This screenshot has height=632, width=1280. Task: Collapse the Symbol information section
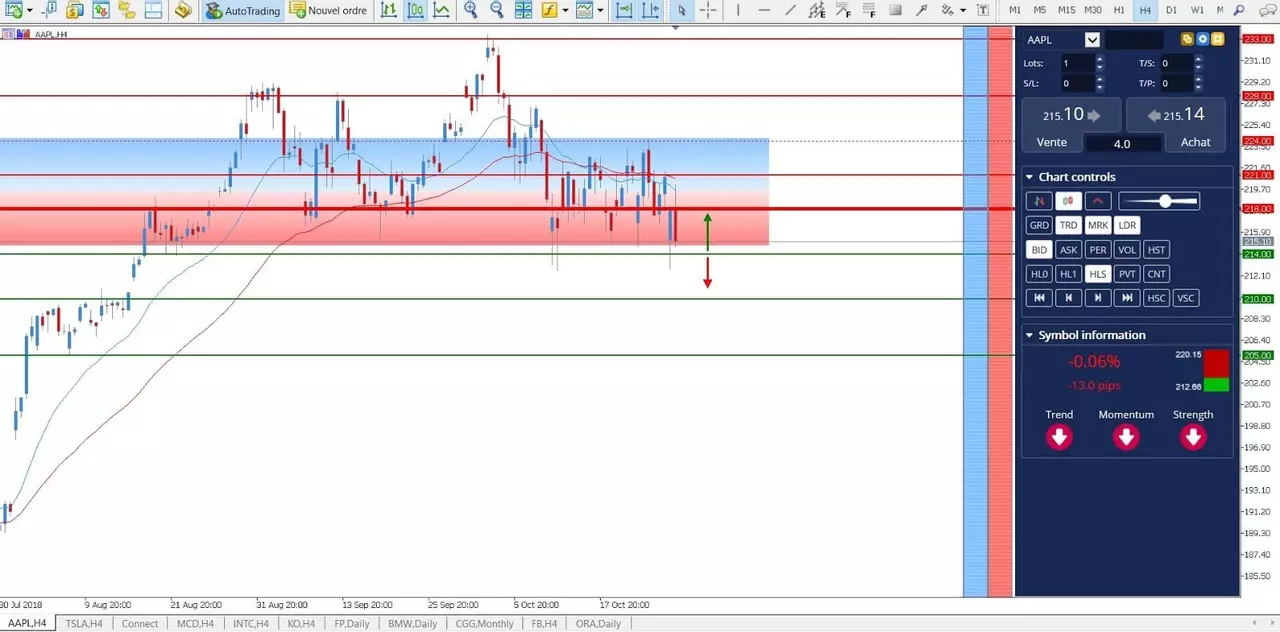(1030, 335)
